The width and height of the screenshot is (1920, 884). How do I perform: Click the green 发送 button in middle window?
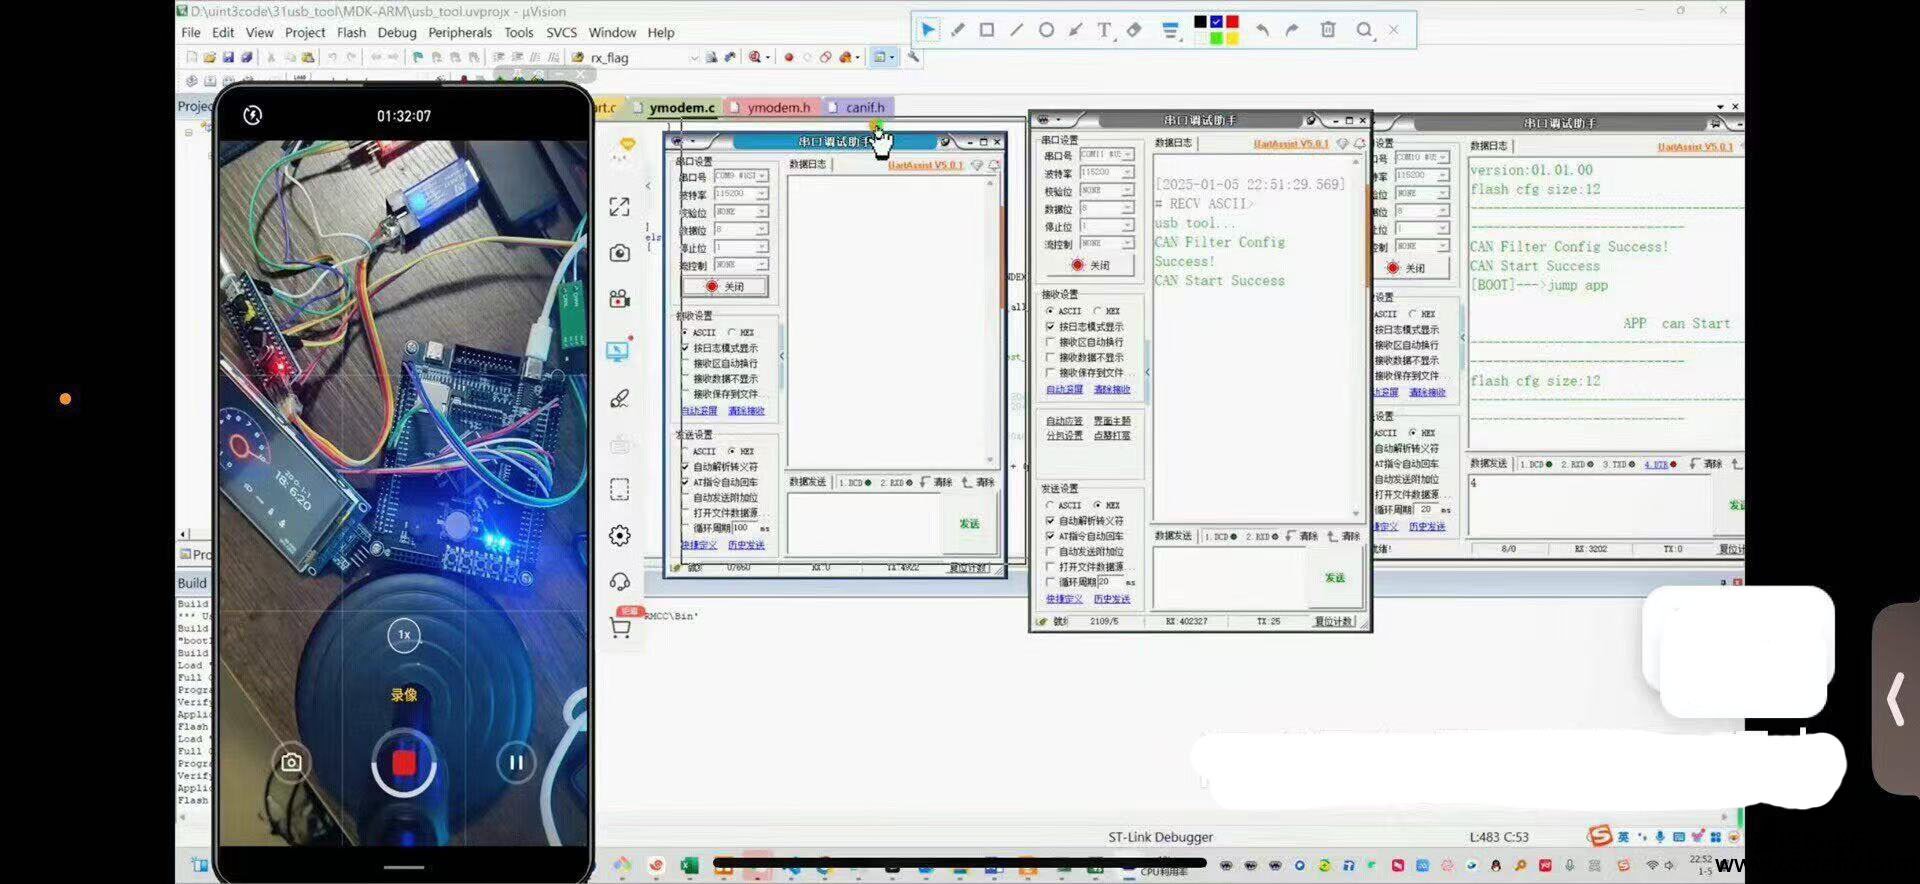1335,578
